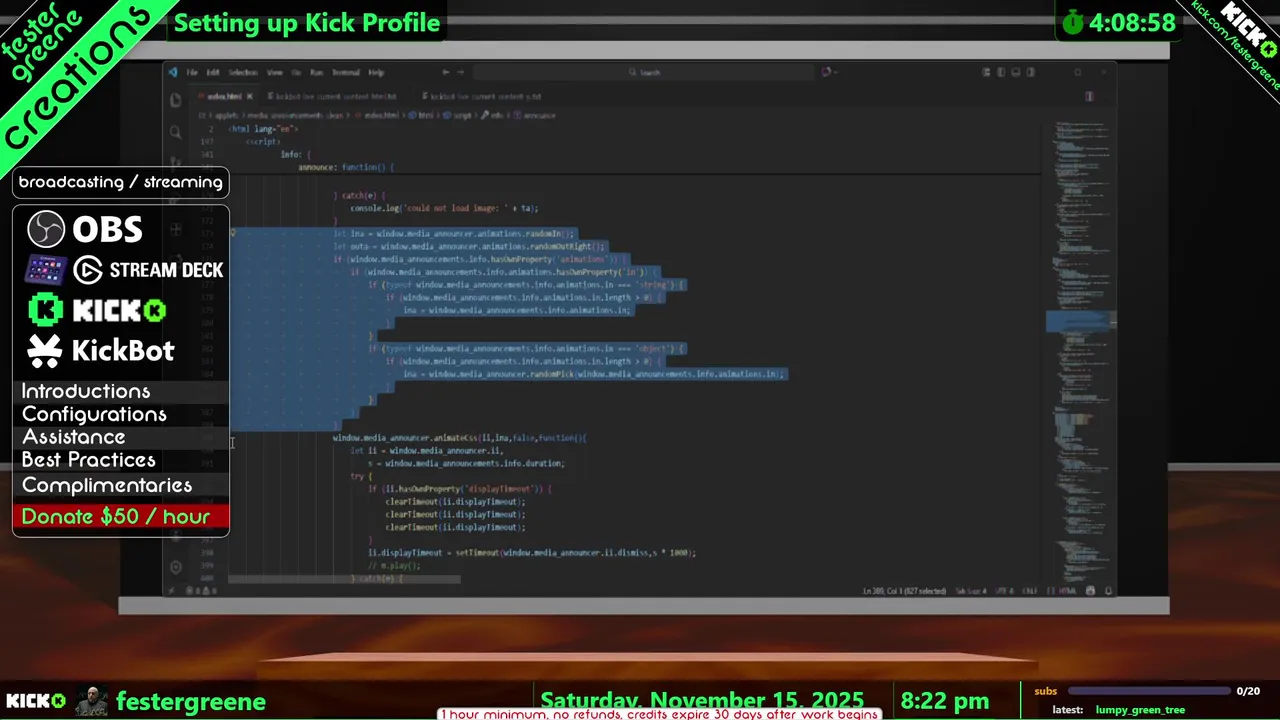
Task: Click 'Ln 389, Col 1' in the status bar
Action: 904,591
